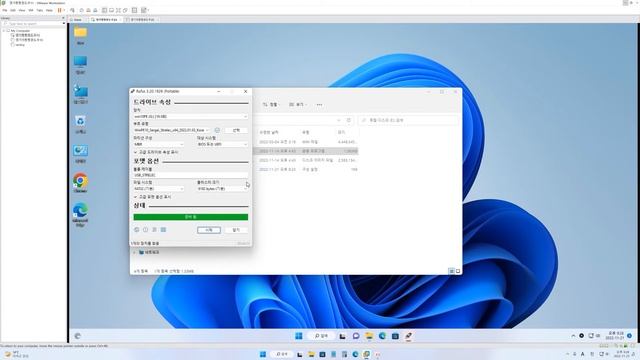Open the cluster size dropdown in Rufus

[x=222, y=189]
